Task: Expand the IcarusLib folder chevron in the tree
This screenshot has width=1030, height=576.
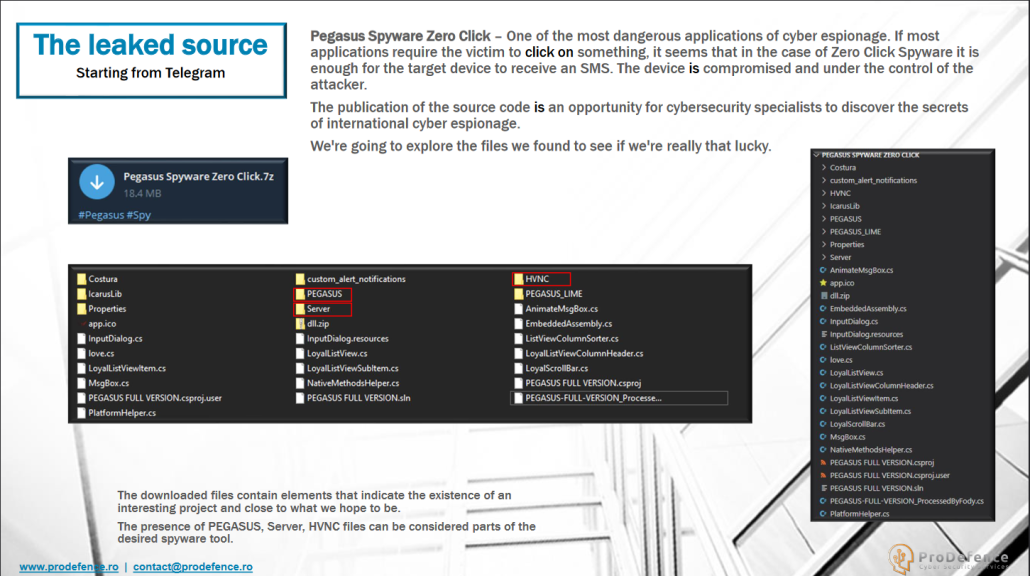Action: [824, 206]
